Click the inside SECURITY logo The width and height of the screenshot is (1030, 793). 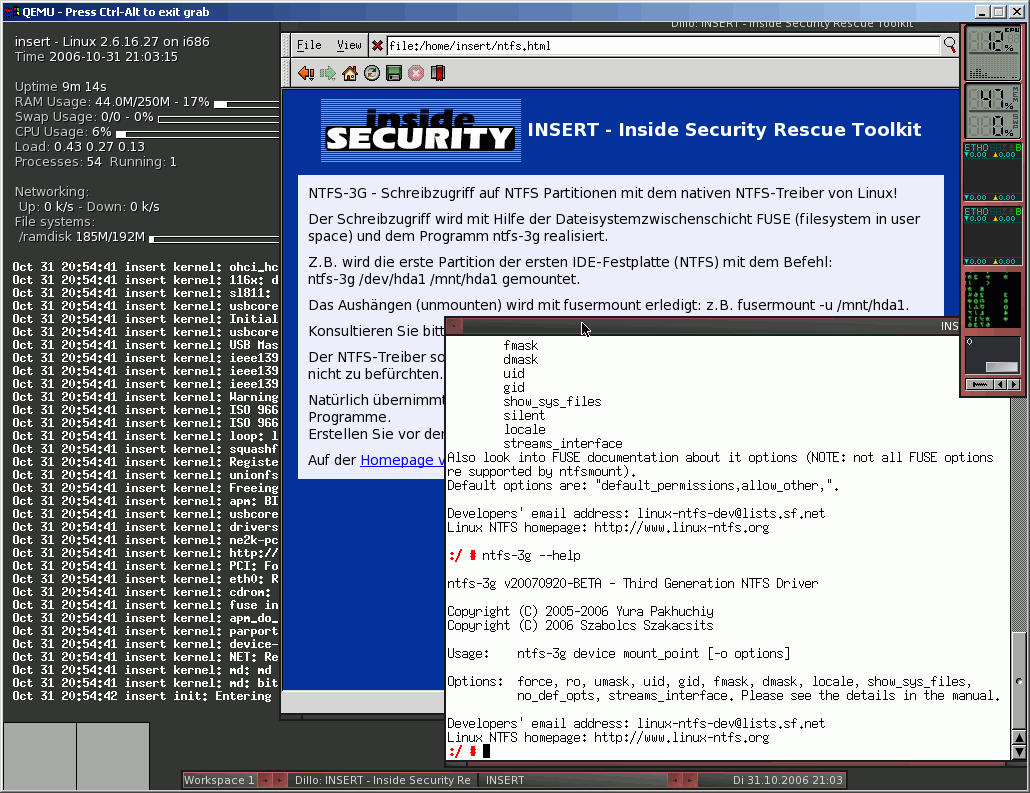420,130
